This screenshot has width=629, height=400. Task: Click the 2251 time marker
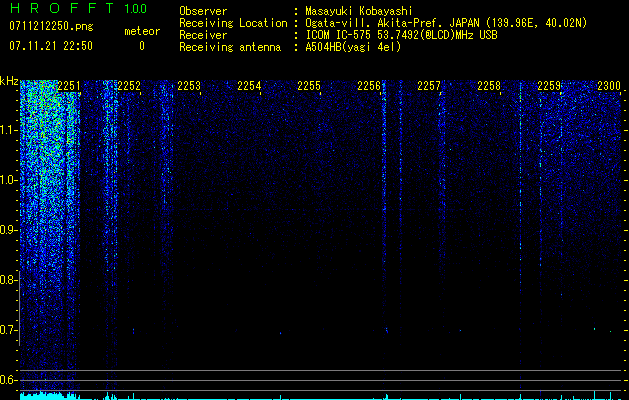click(69, 86)
